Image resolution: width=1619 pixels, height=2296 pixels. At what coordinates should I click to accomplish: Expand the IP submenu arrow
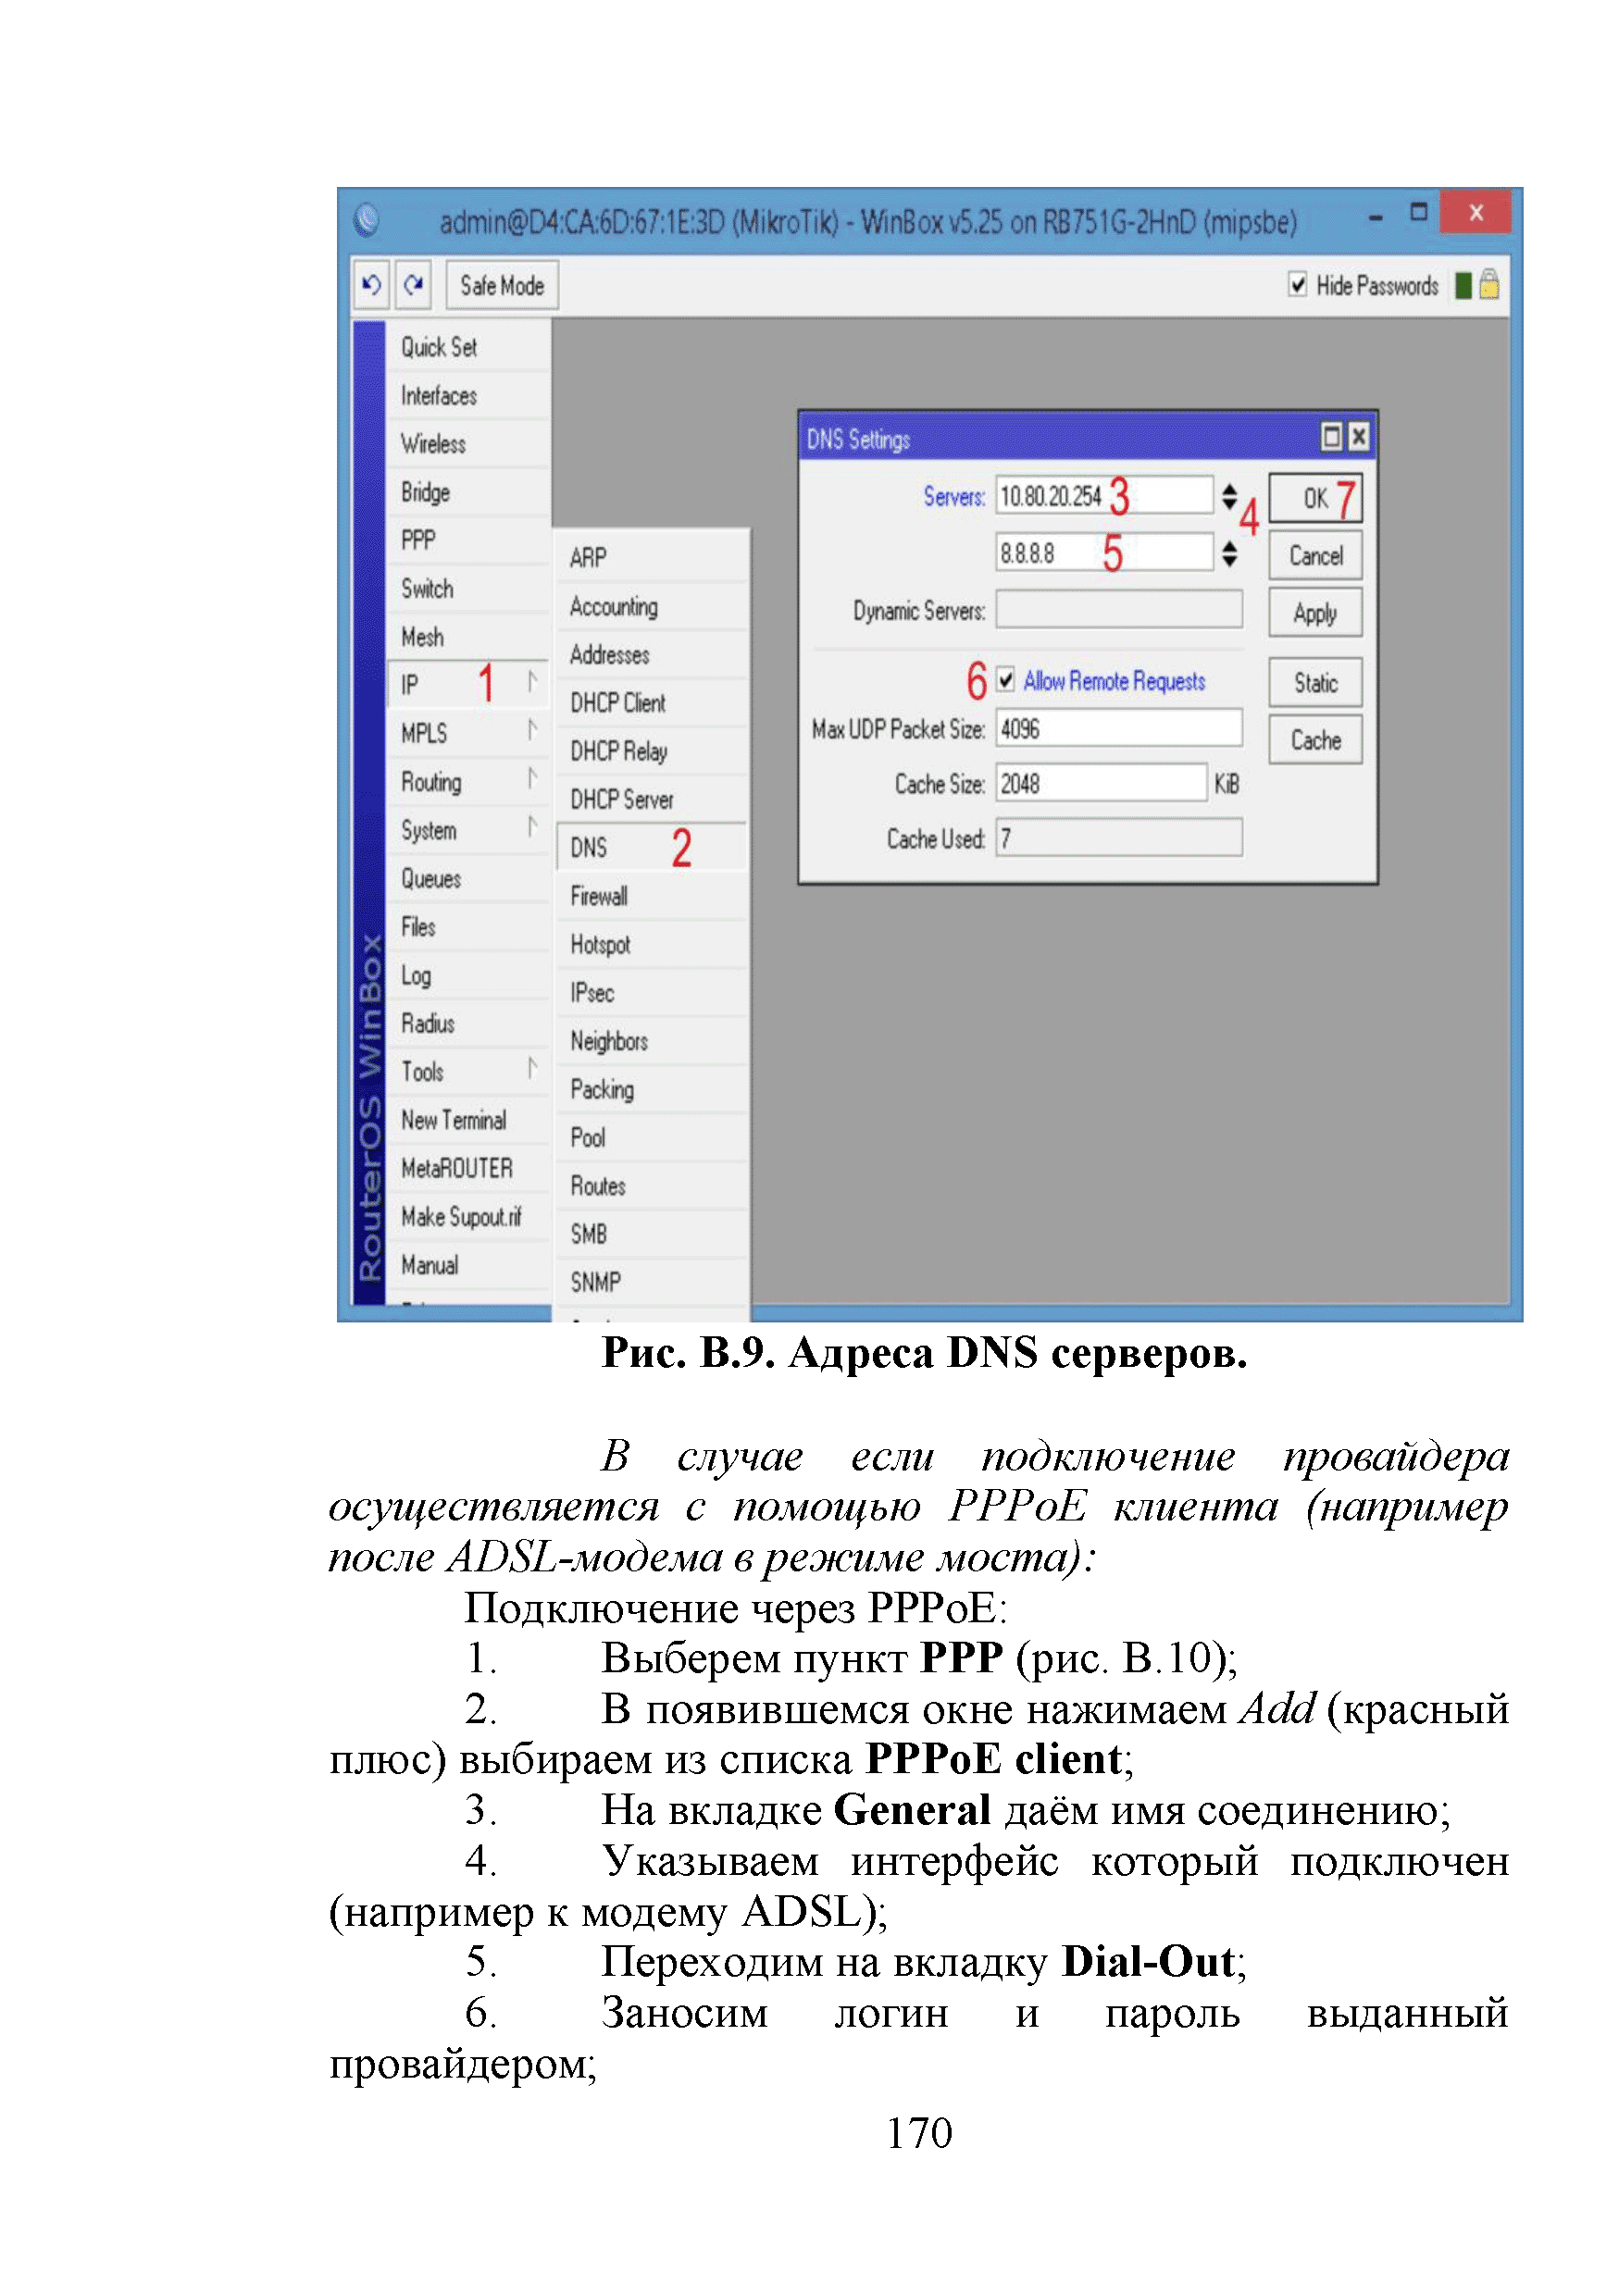pyautogui.click(x=532, y=683)
